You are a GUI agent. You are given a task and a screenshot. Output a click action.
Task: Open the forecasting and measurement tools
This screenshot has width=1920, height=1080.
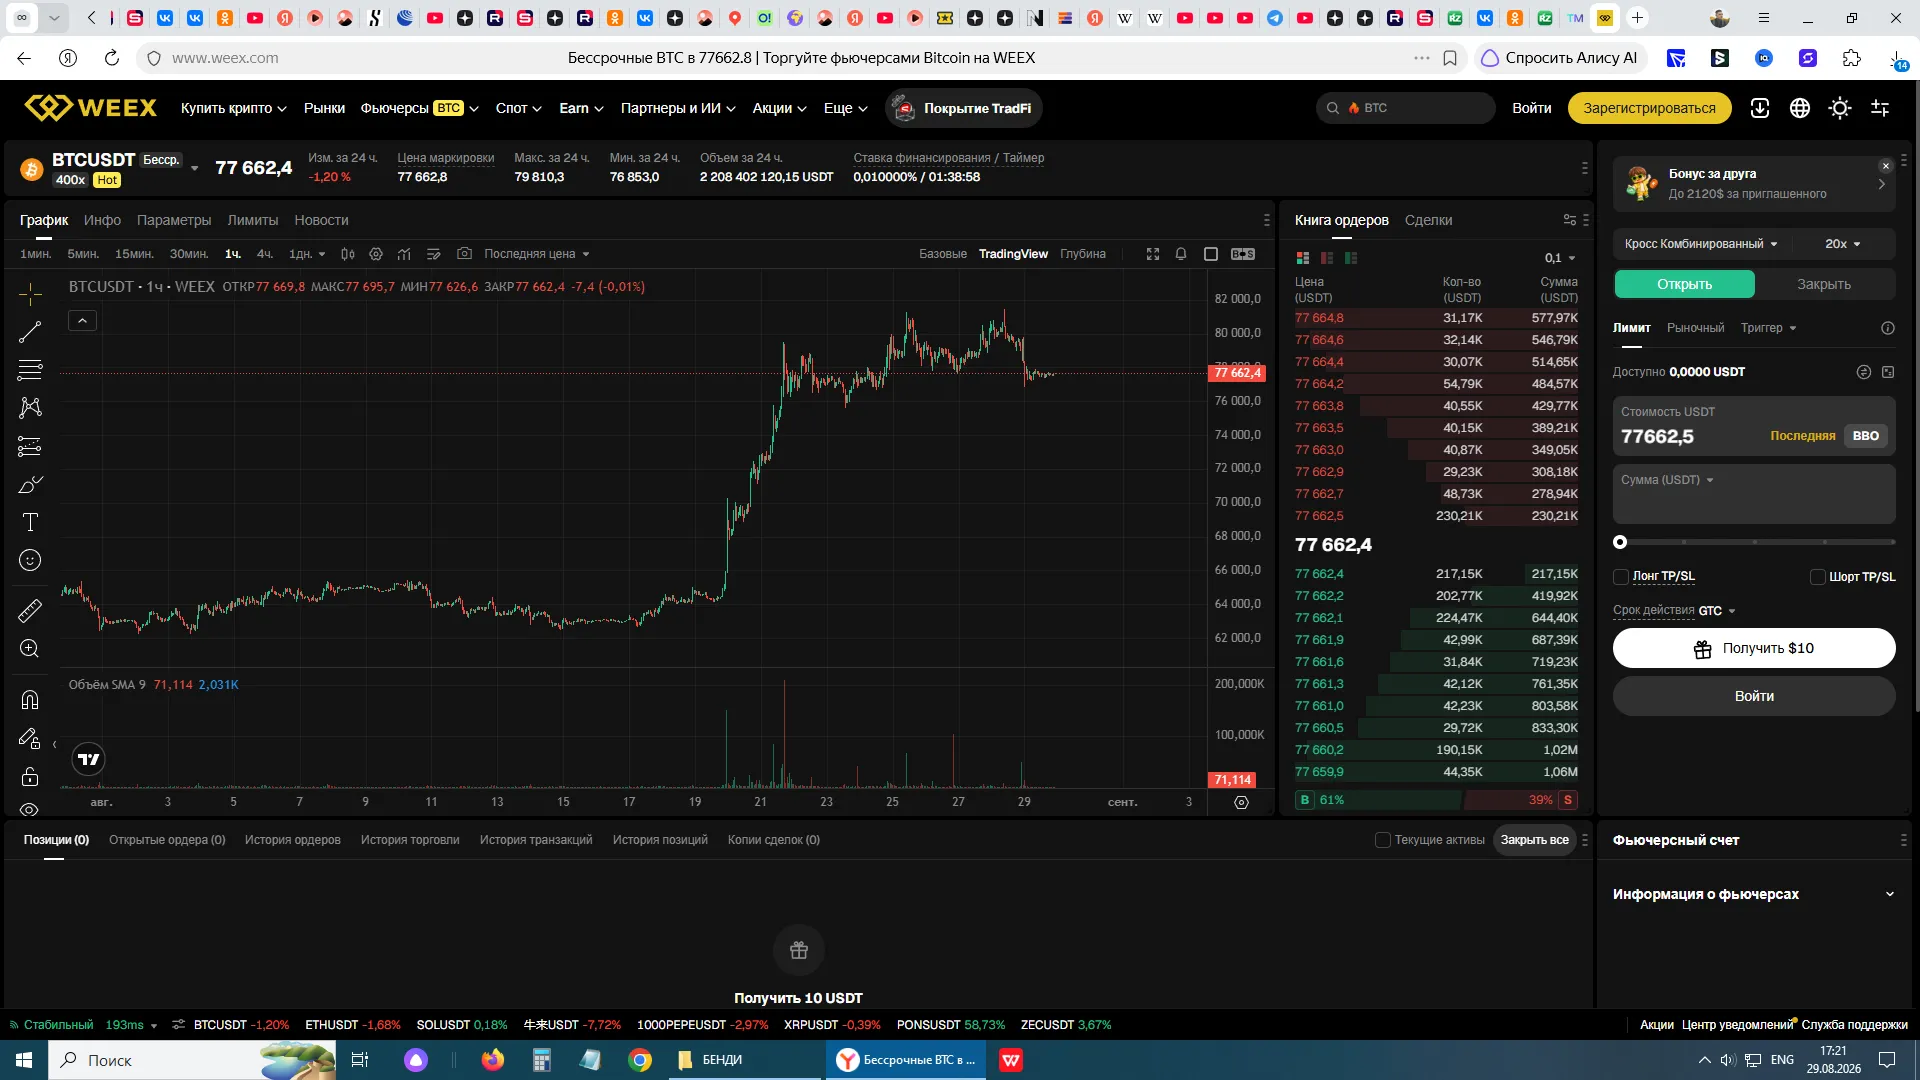click(x=30, y=446)
